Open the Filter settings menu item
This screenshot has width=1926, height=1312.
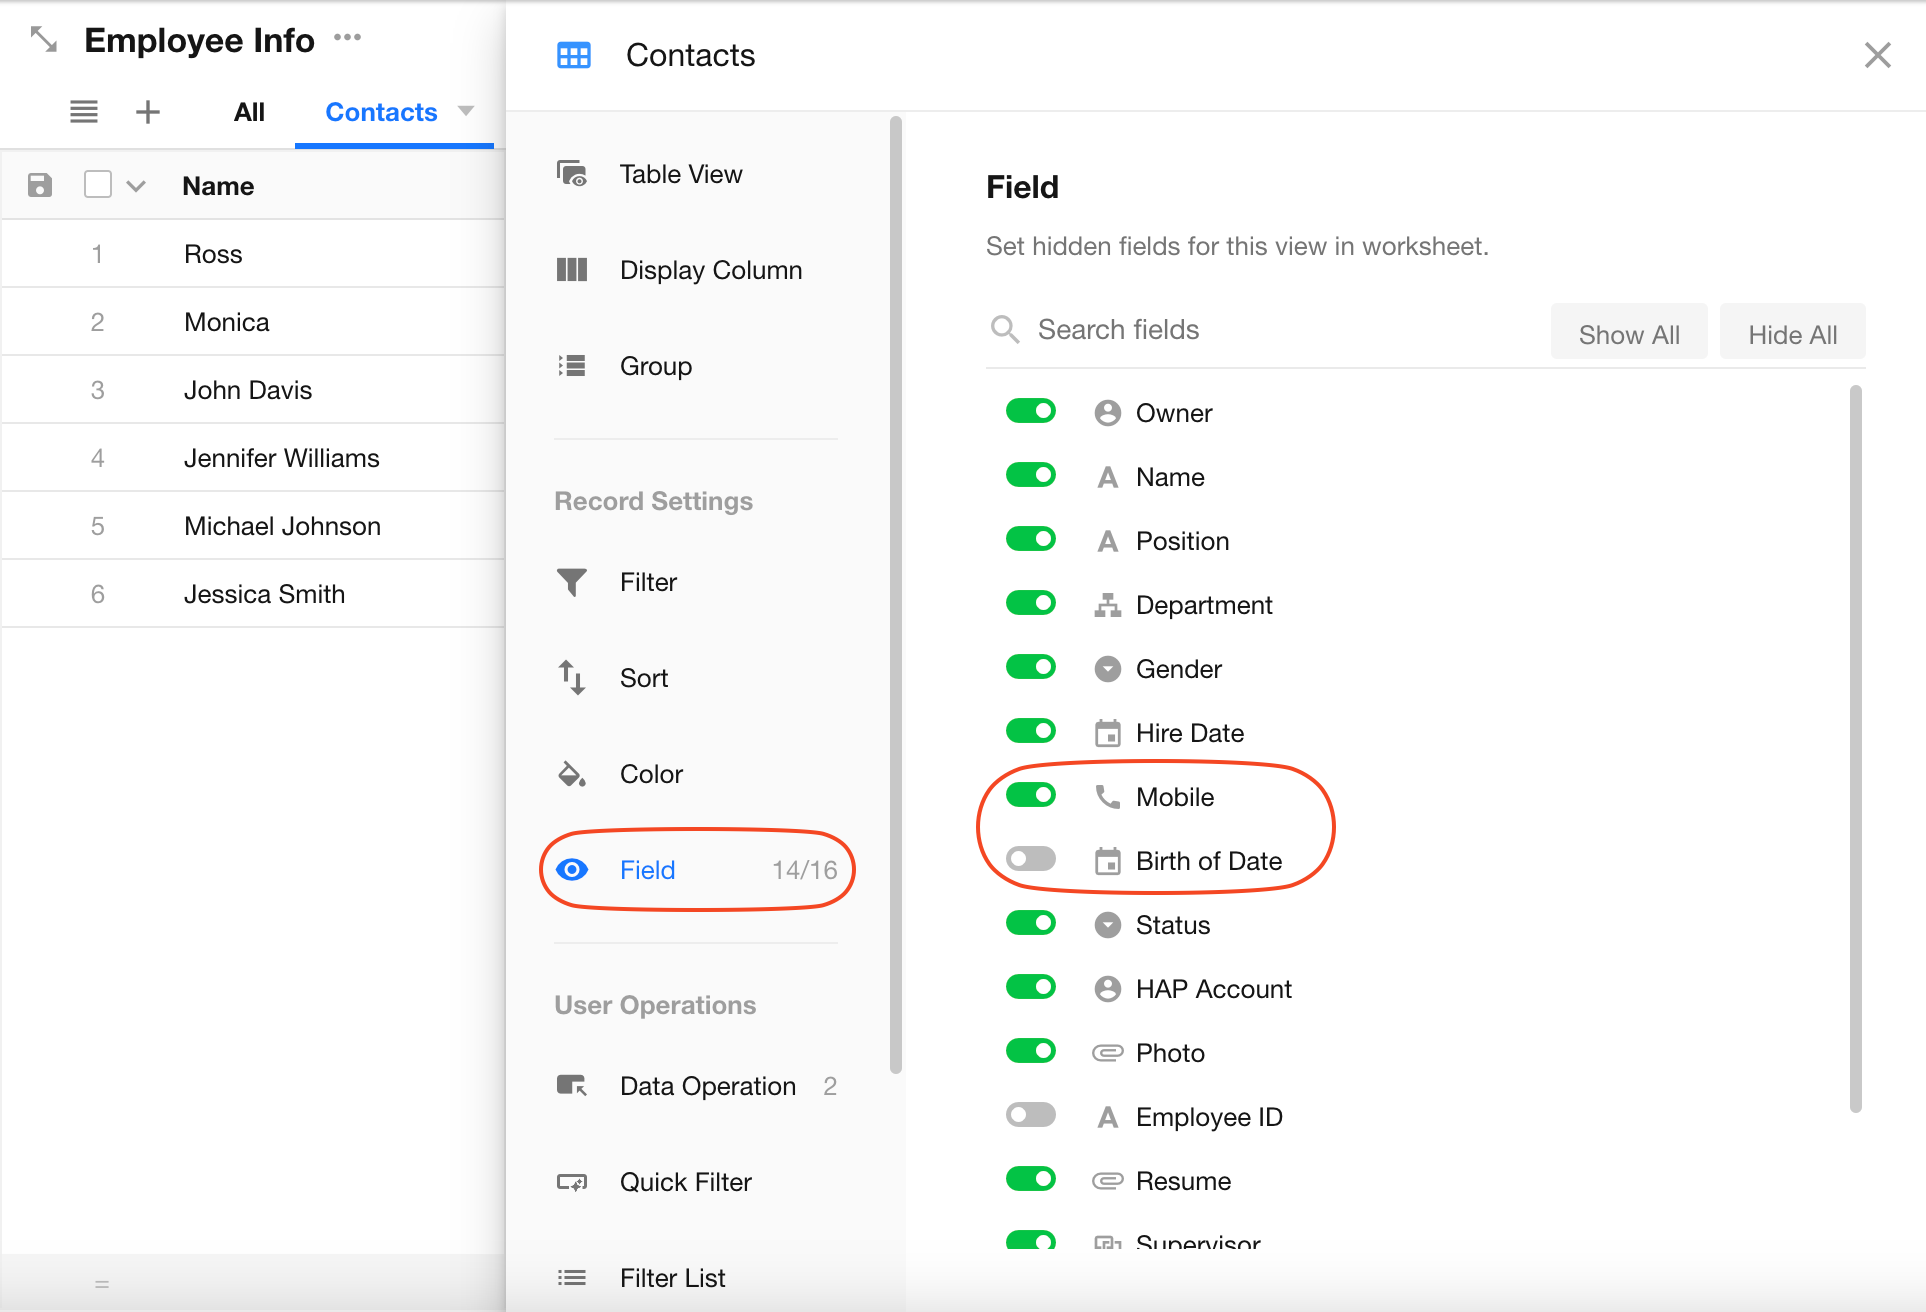pos(648,582)
